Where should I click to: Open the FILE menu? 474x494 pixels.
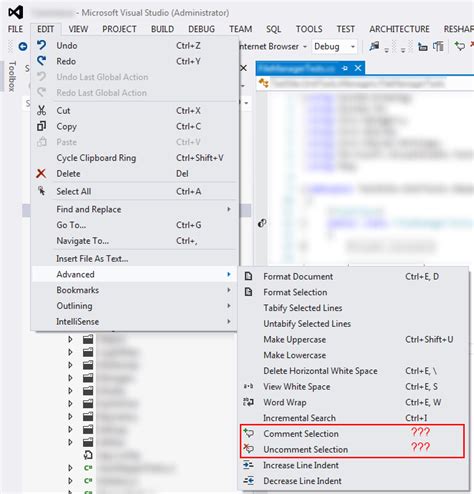[15, 29]
